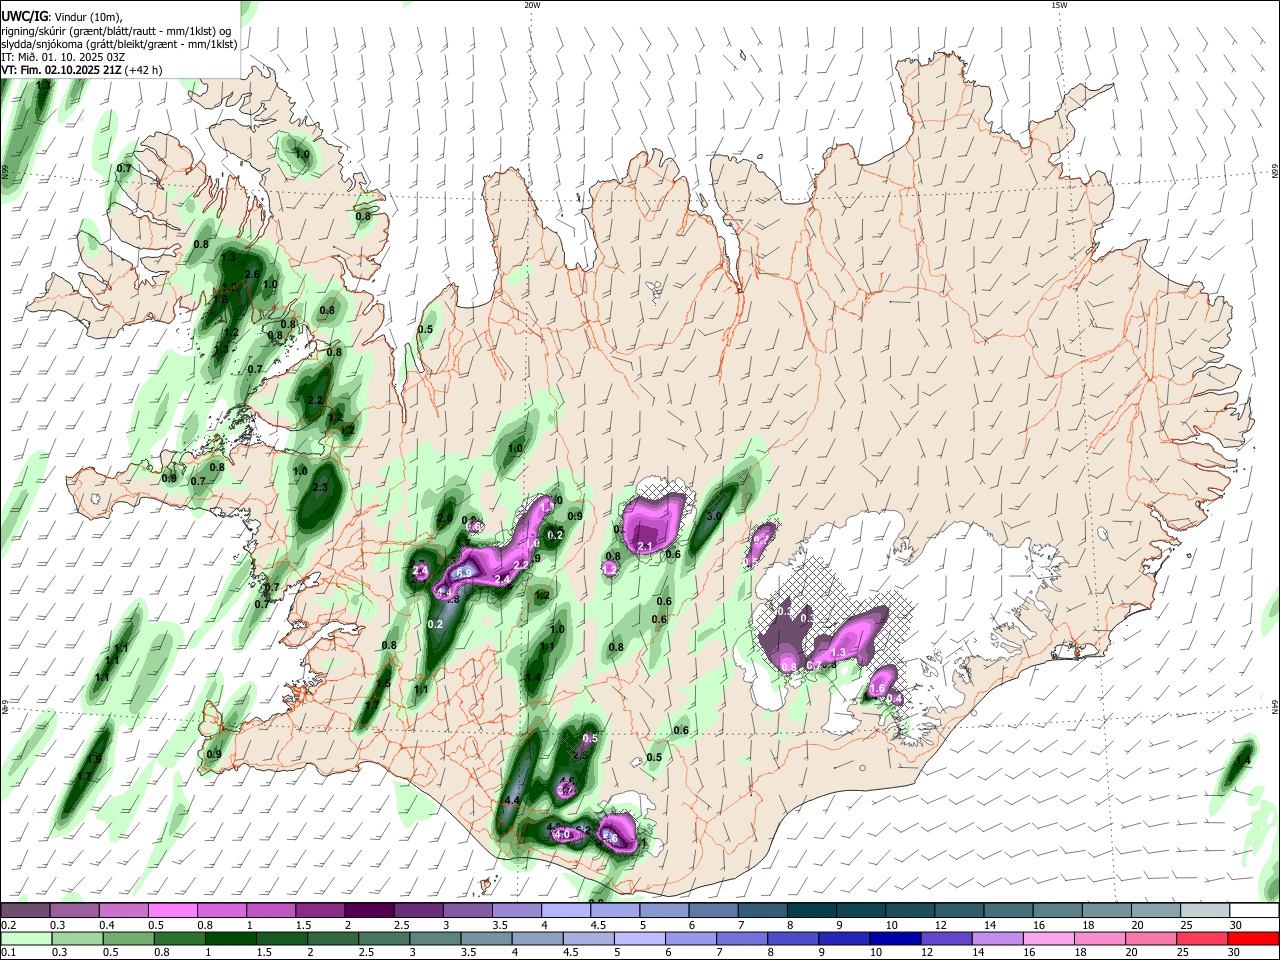1280x960 pixels.
Task: Click the pale pink 16 mm rain swatch
Action: [1049, 938]
